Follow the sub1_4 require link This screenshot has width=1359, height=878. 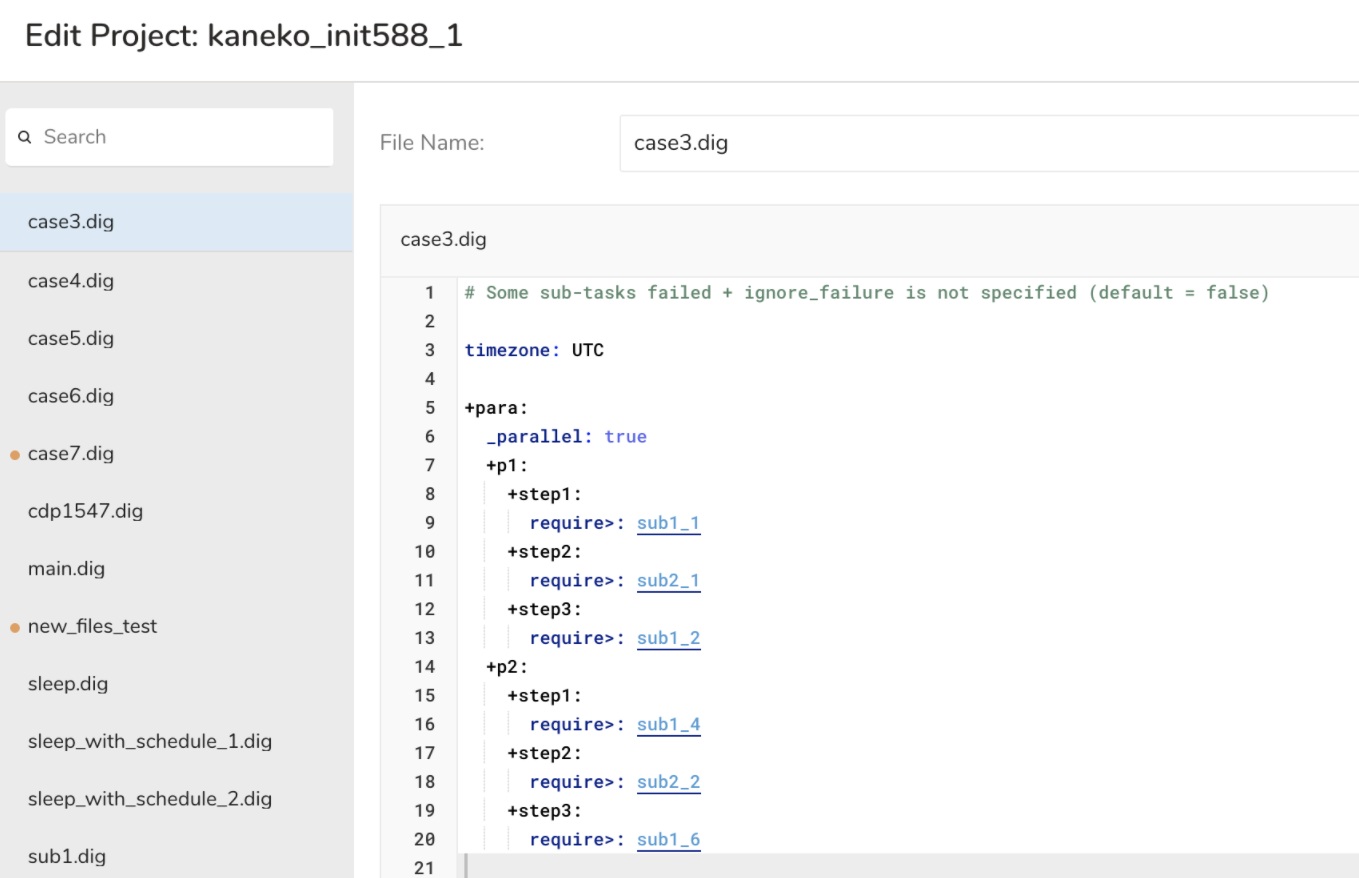pos(668,725)
